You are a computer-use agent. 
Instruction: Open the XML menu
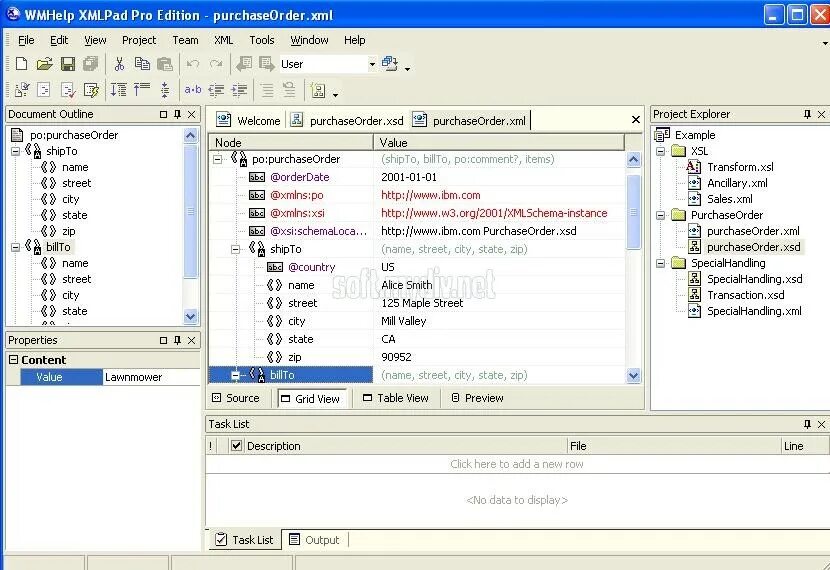point(223,40)
